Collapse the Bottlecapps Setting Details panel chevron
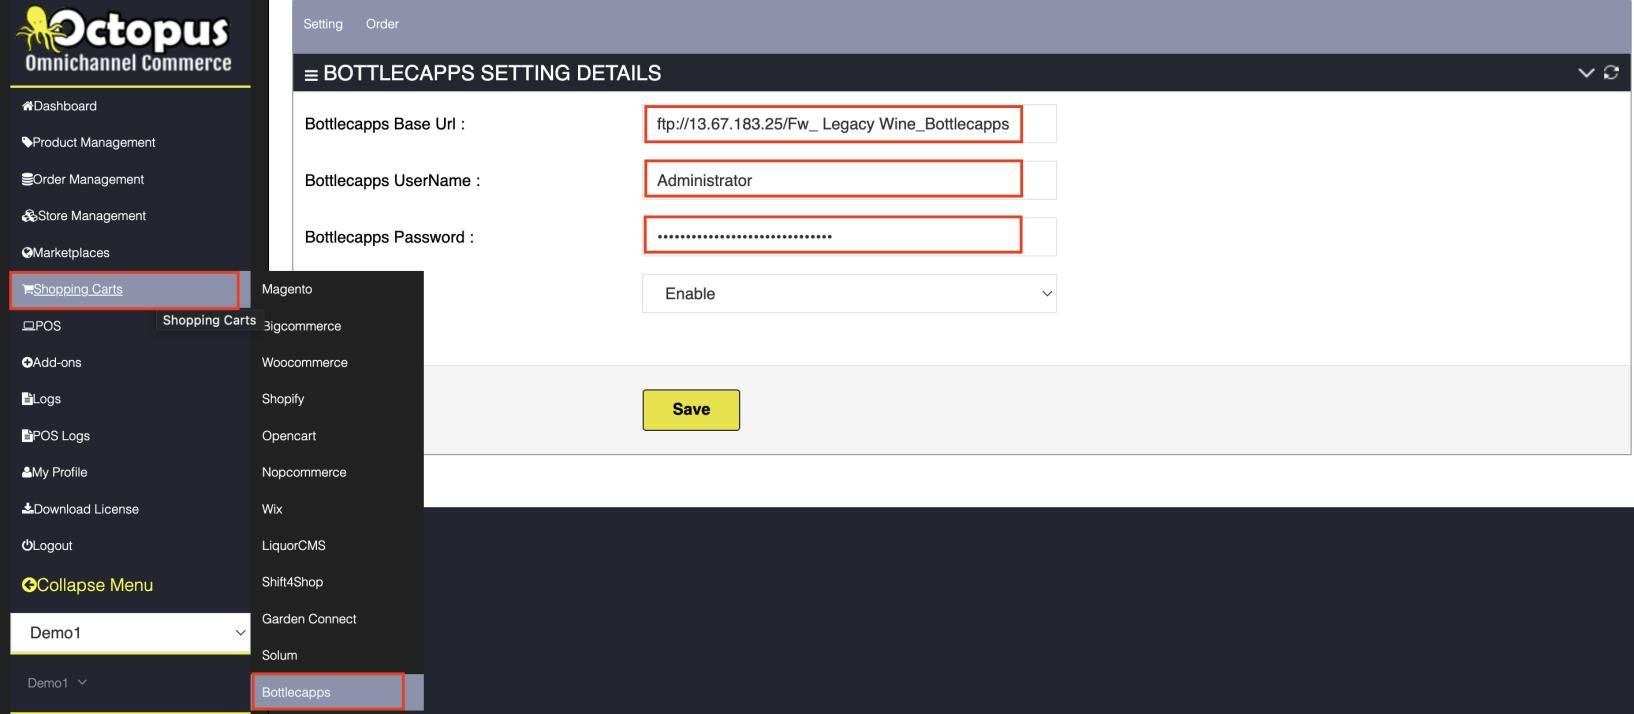Image resolution: width=1634 pixels, height=714 pixels. point(1586,73)
